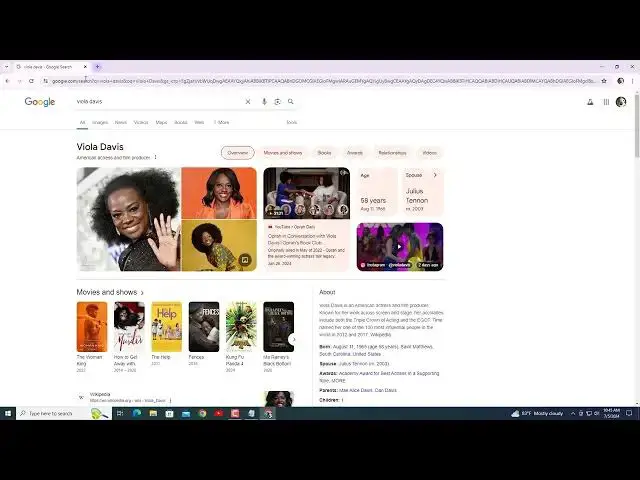Click the browser address bar URL

tap(323, 81)
